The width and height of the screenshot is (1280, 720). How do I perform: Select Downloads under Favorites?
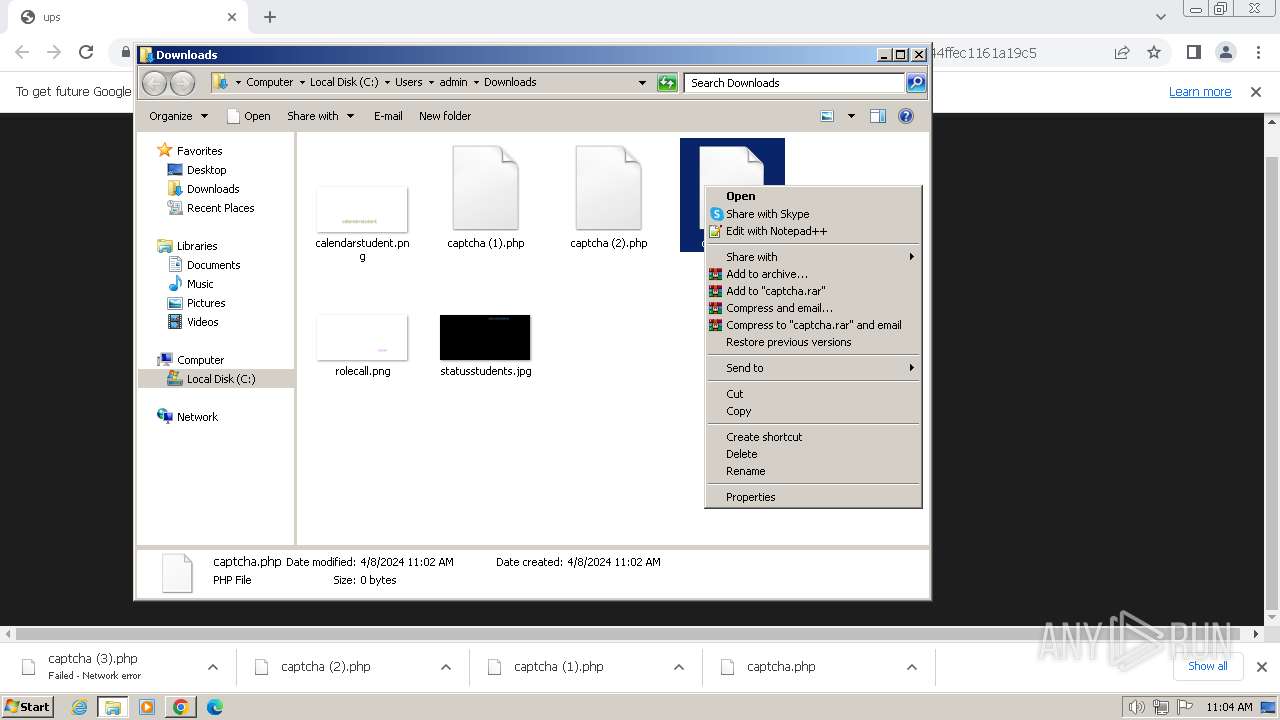click(x=213, y=189)
